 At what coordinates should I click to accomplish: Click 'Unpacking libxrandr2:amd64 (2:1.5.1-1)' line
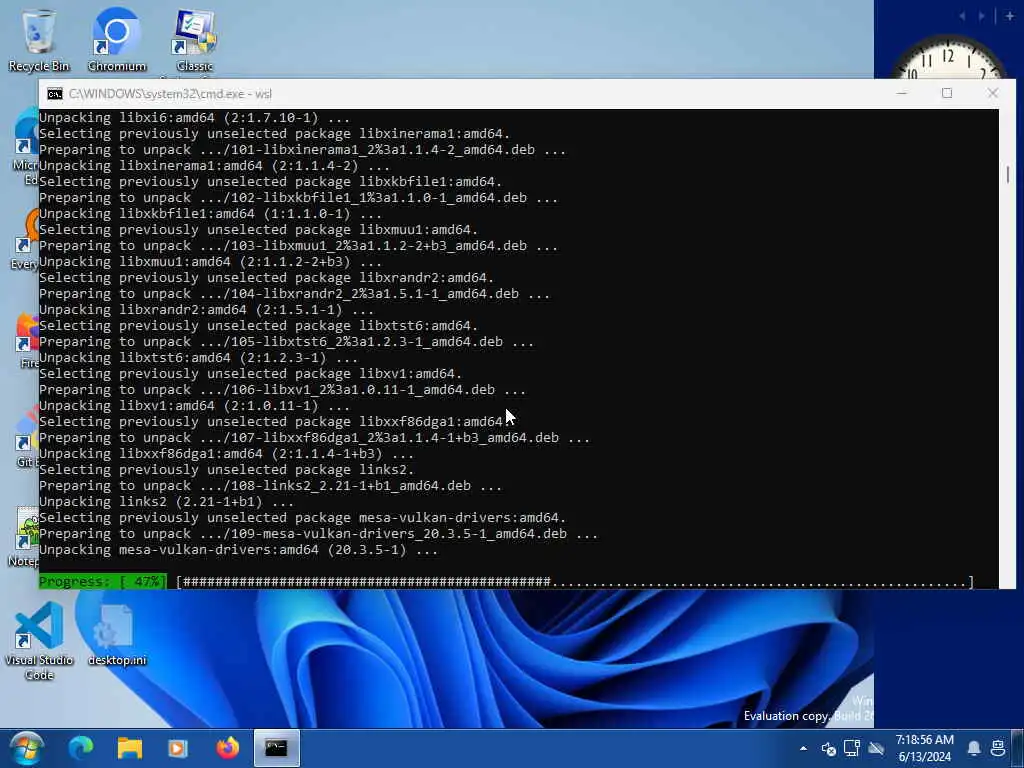click(x=206, y=310)
